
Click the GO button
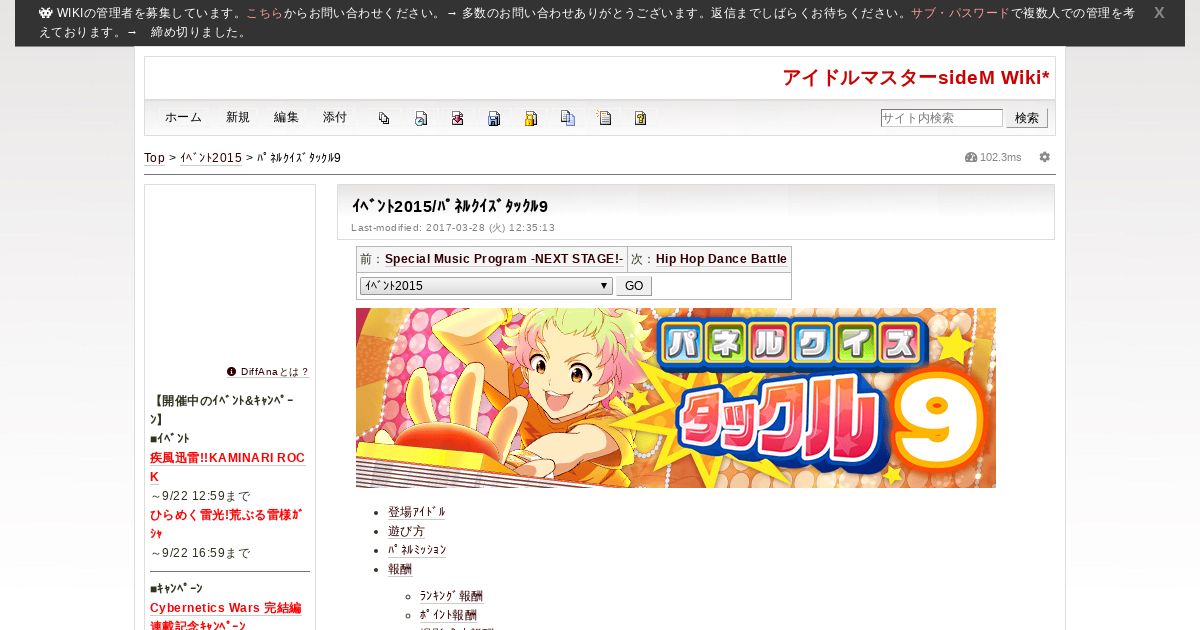coord(634,286)
